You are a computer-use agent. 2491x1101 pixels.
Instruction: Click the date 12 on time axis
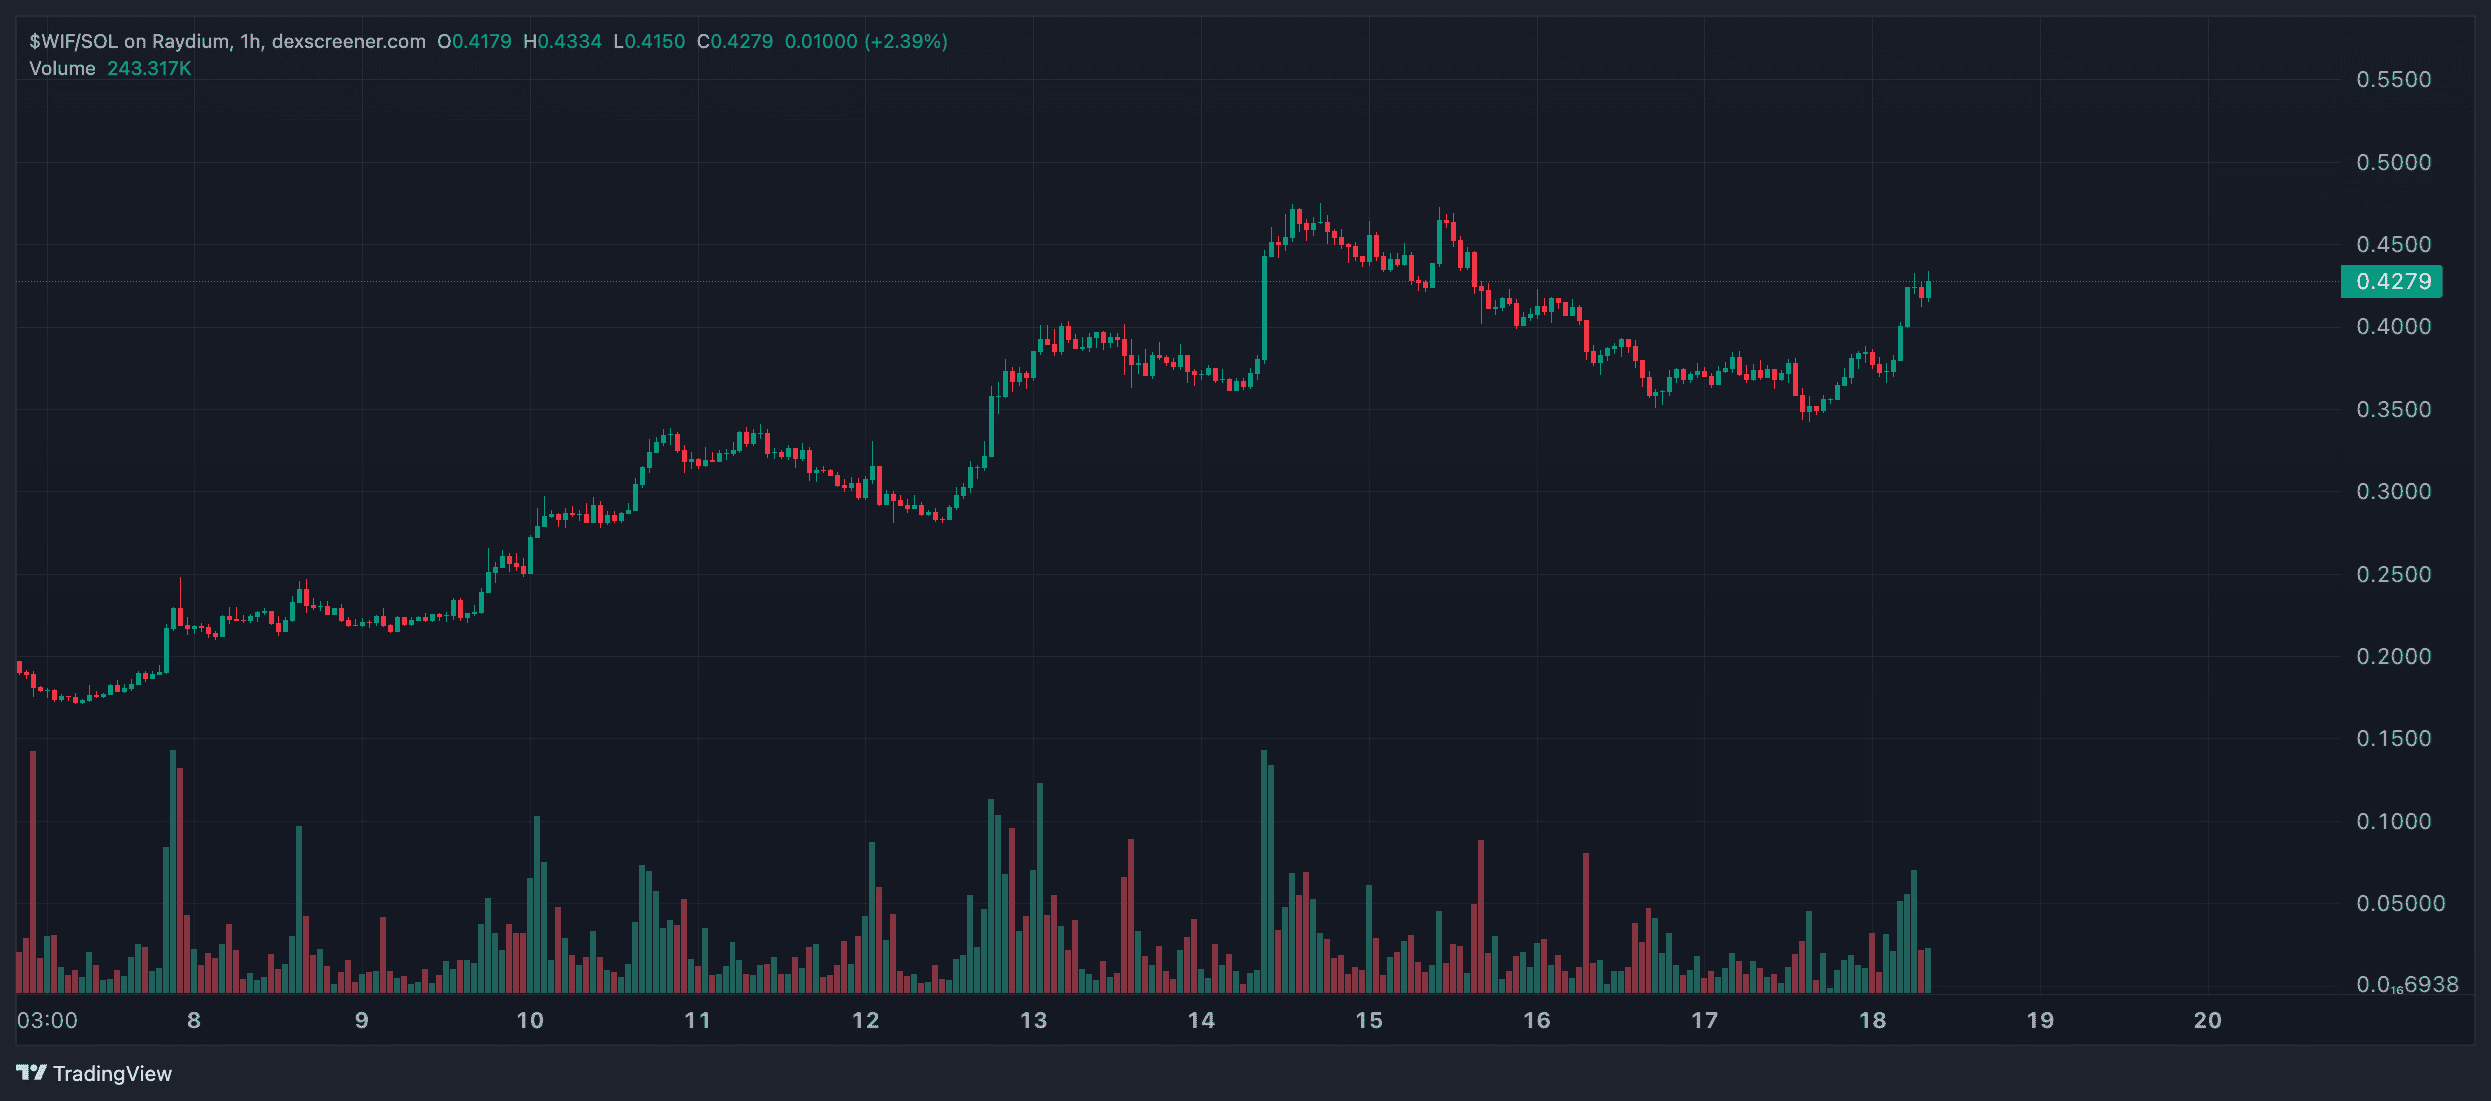[865, 1020]
